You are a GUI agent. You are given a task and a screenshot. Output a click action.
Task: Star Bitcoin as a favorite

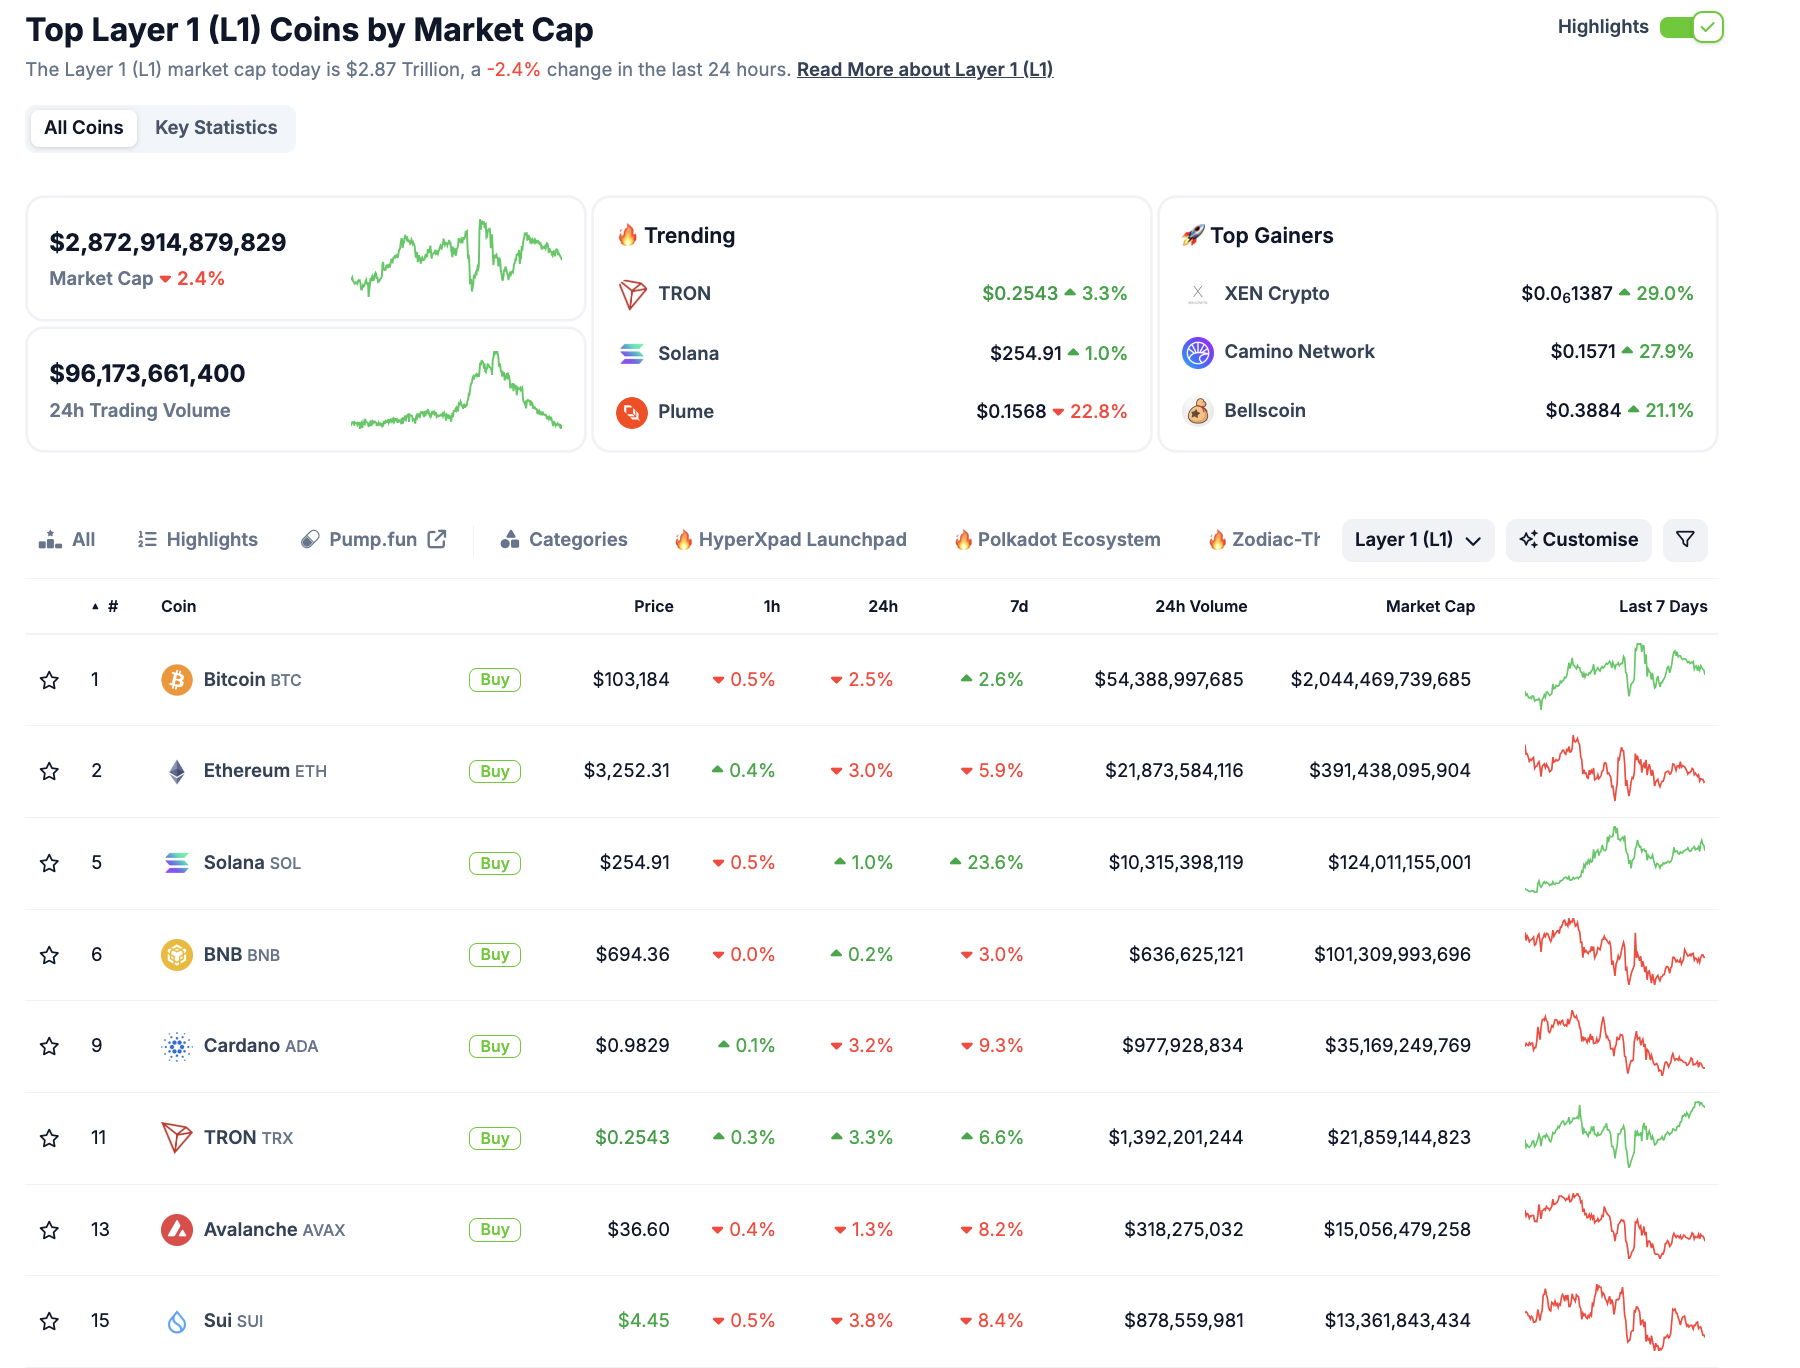(49, 680)
